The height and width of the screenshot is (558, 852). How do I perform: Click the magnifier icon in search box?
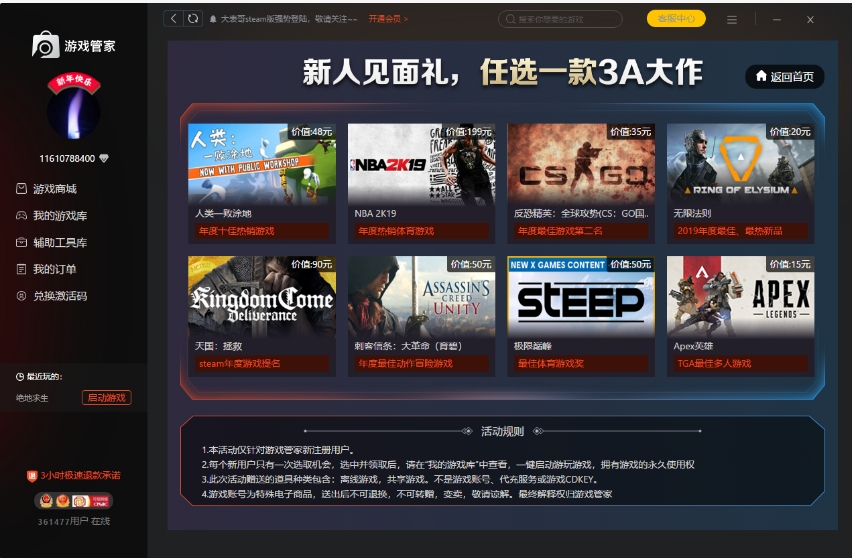tap(510, 19)
